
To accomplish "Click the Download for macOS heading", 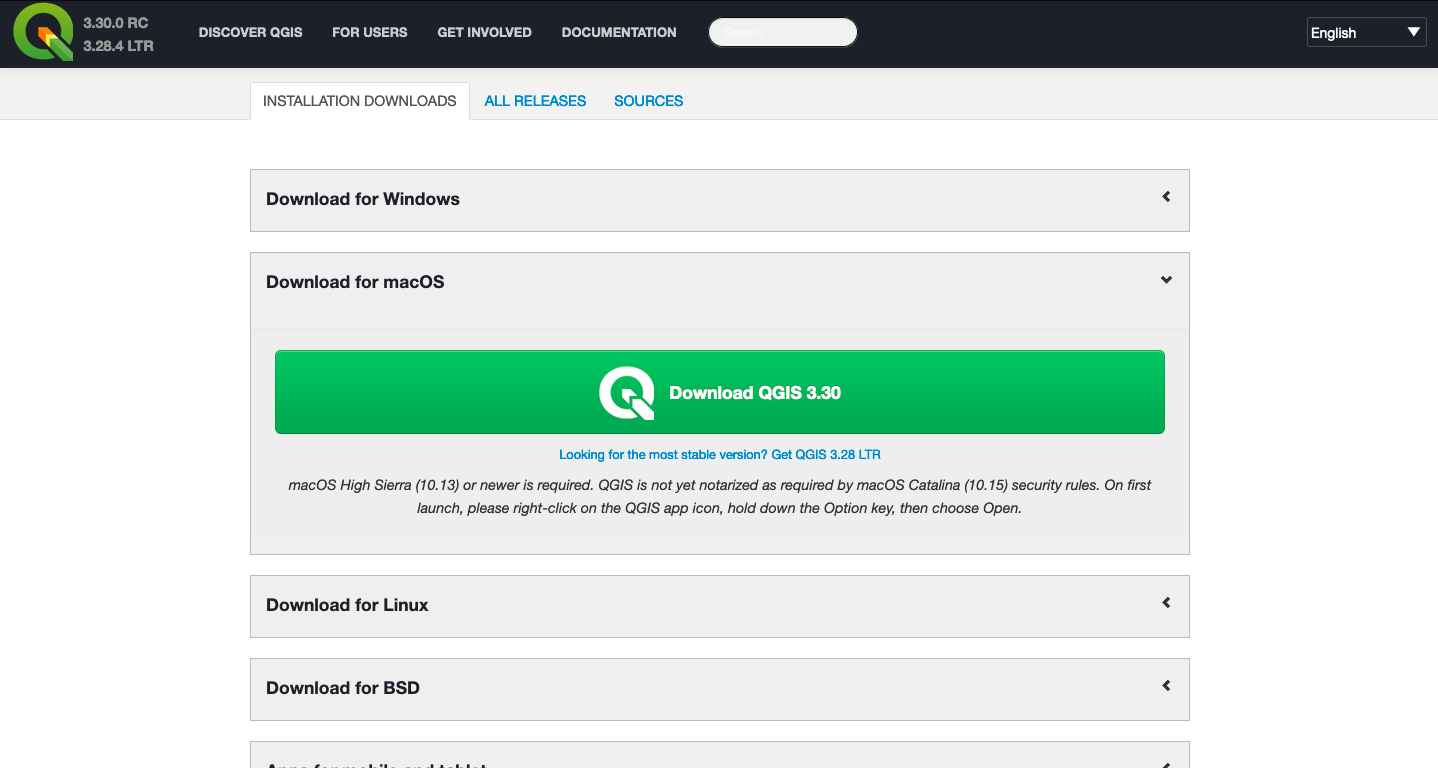I will pyautogui.click(x=355, y=282).
